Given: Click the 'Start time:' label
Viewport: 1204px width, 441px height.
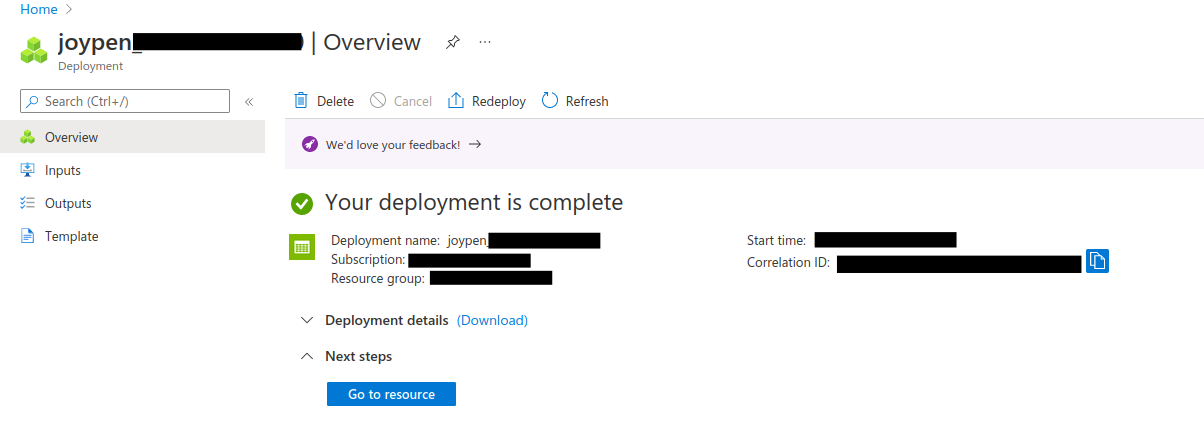Looking at the screenshot, I should [776, 240].
